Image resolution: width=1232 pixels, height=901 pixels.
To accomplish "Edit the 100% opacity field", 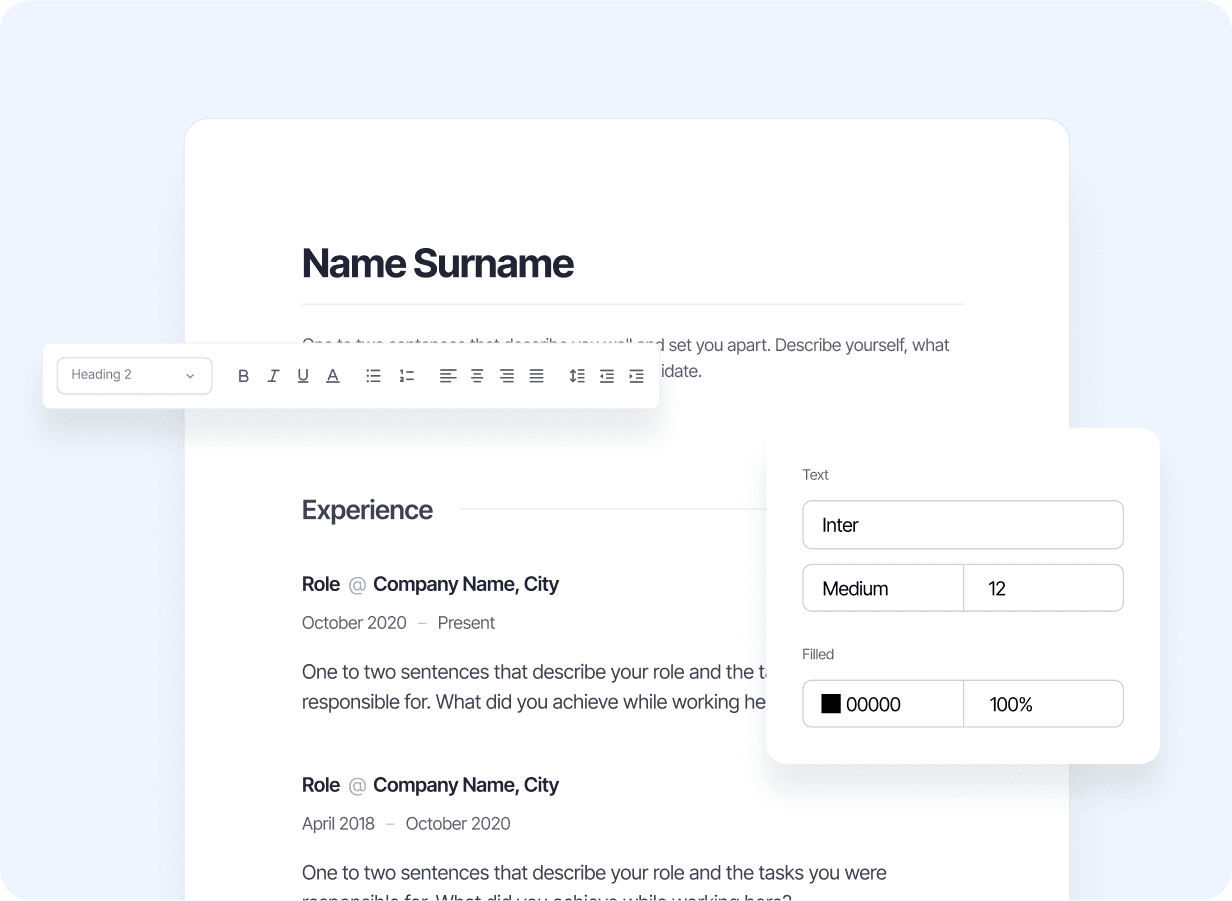I will coord(1043,704).
